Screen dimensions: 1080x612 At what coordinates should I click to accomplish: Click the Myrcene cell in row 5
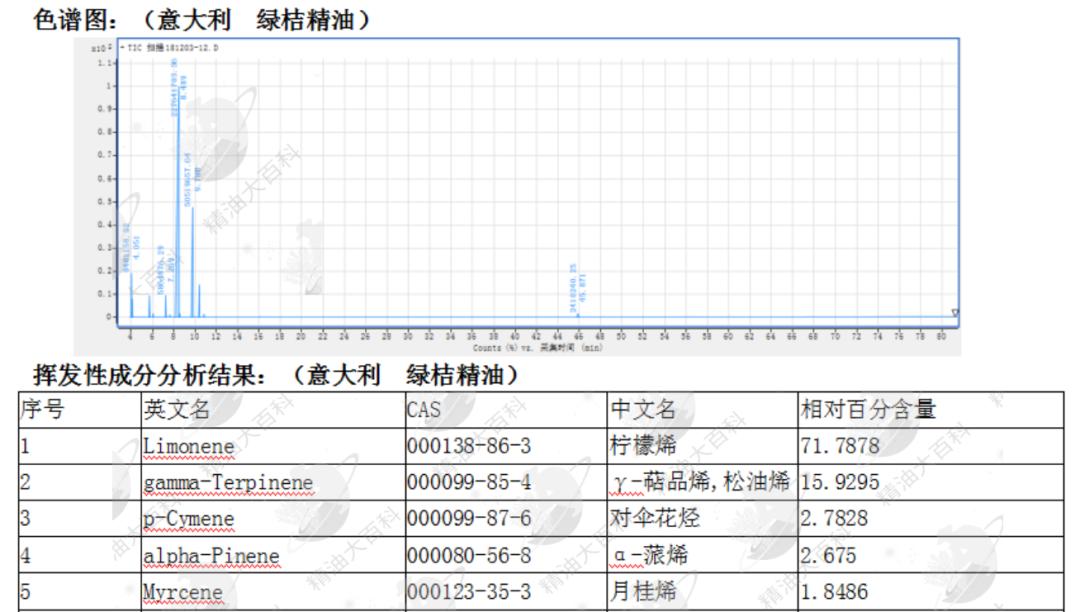tap(182, 592)
